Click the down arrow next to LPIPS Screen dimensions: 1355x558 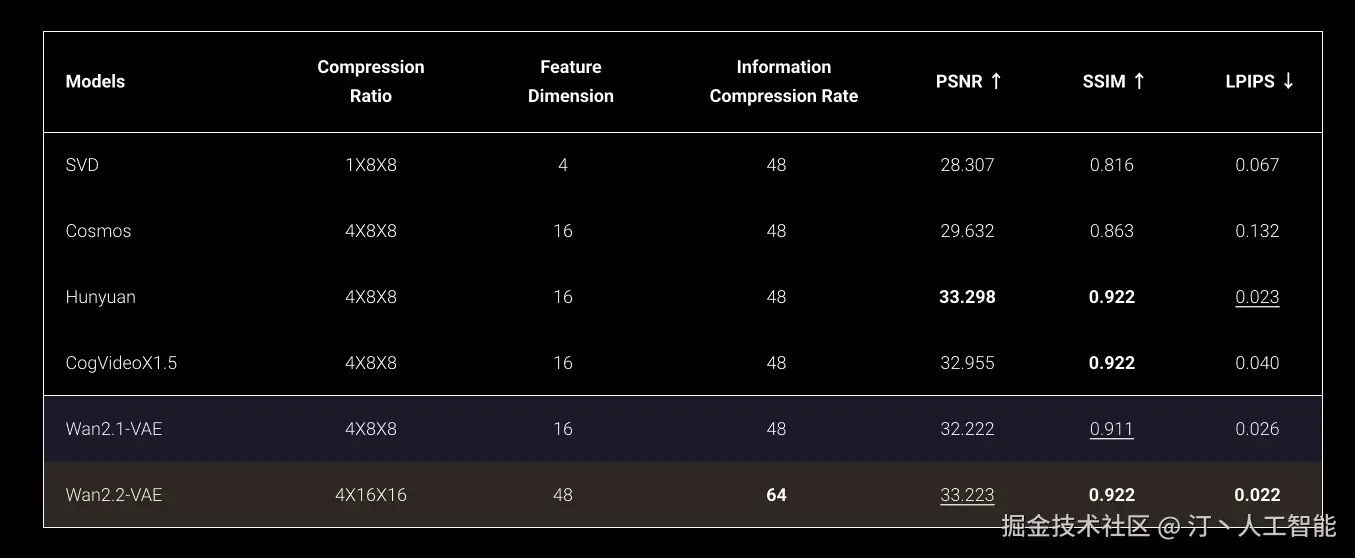coord(1288,81)
